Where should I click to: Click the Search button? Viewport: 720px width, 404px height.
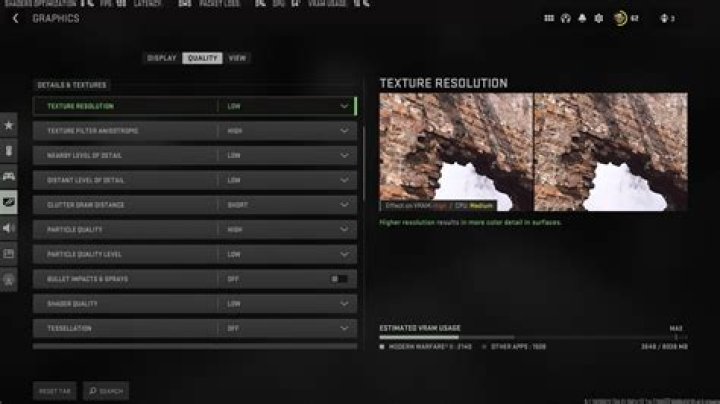[106, 390]
